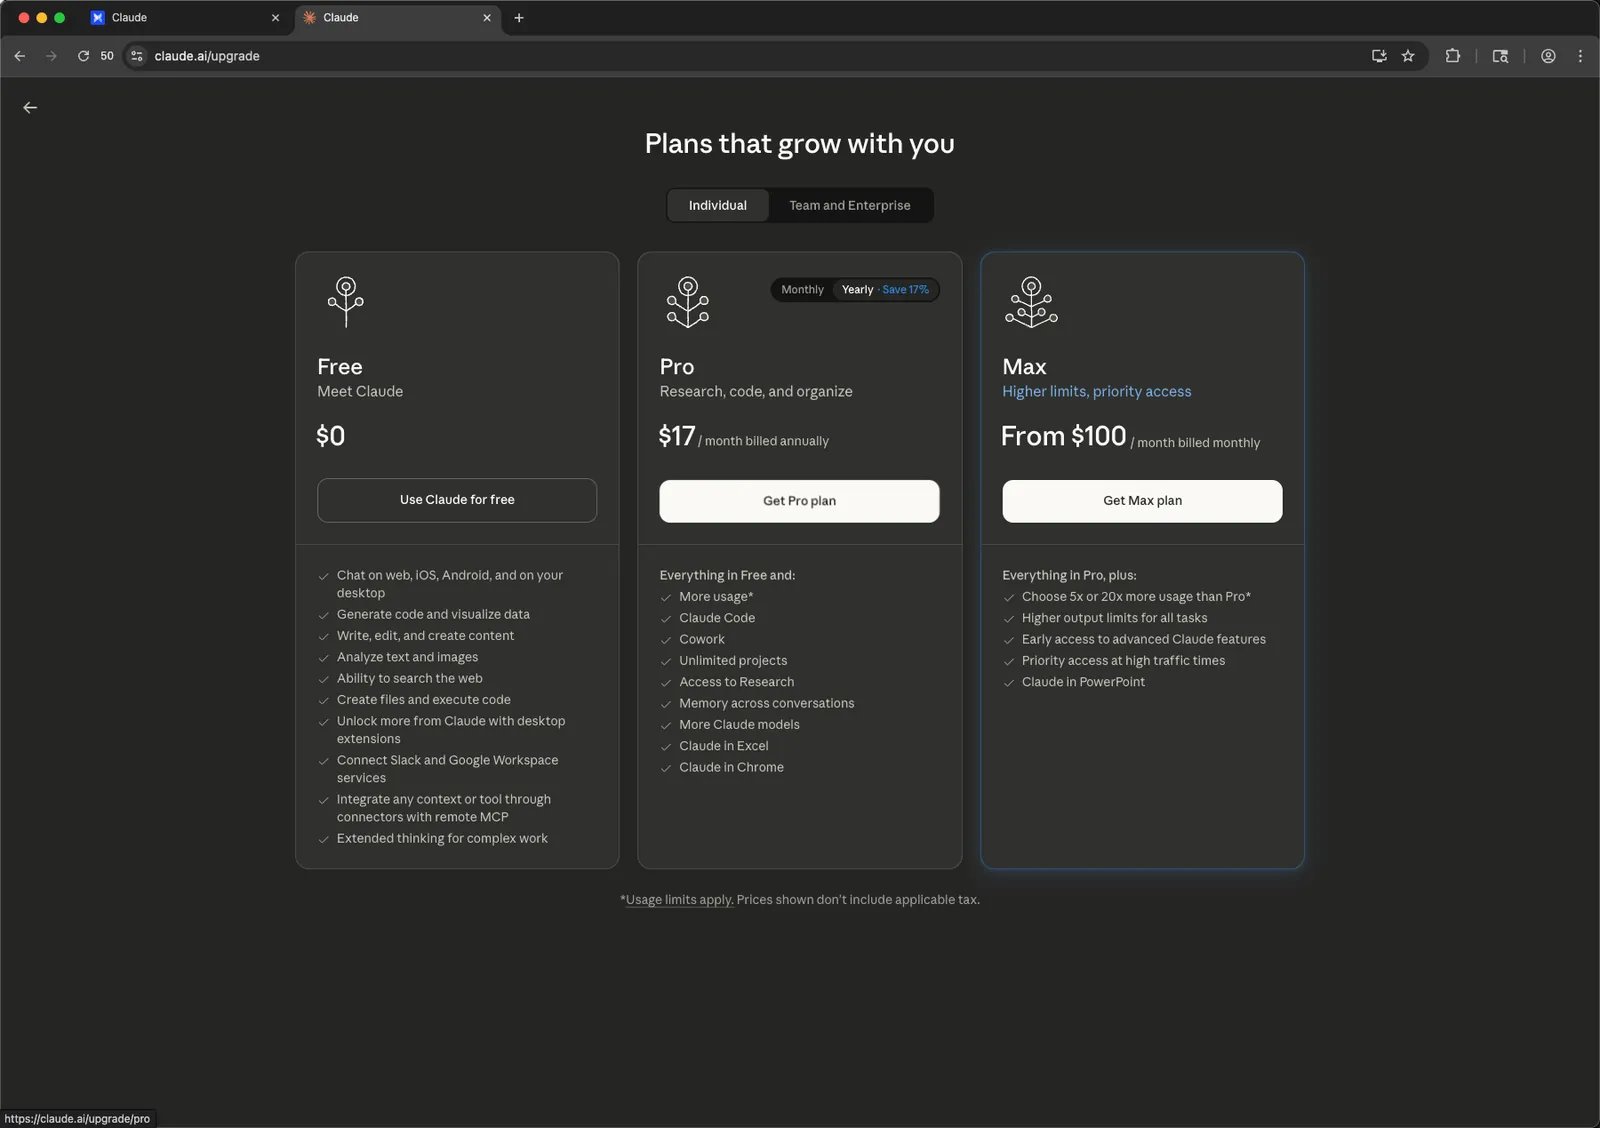Bookmark this page with the star icon
The image size is (1600, 1128).
click(1408, 56)
